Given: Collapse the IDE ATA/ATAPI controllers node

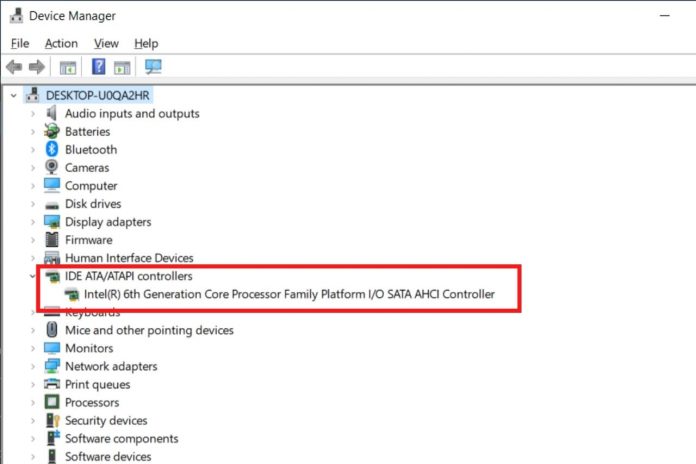Looking at the screenshot, I should coord(33,276).
